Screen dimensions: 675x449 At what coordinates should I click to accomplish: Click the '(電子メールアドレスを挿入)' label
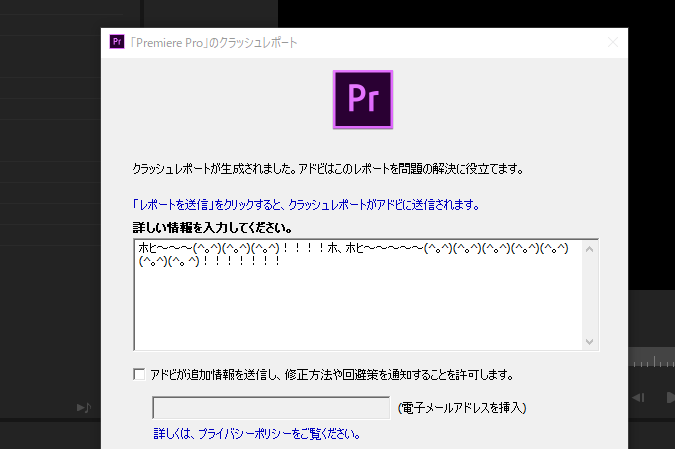462,408
